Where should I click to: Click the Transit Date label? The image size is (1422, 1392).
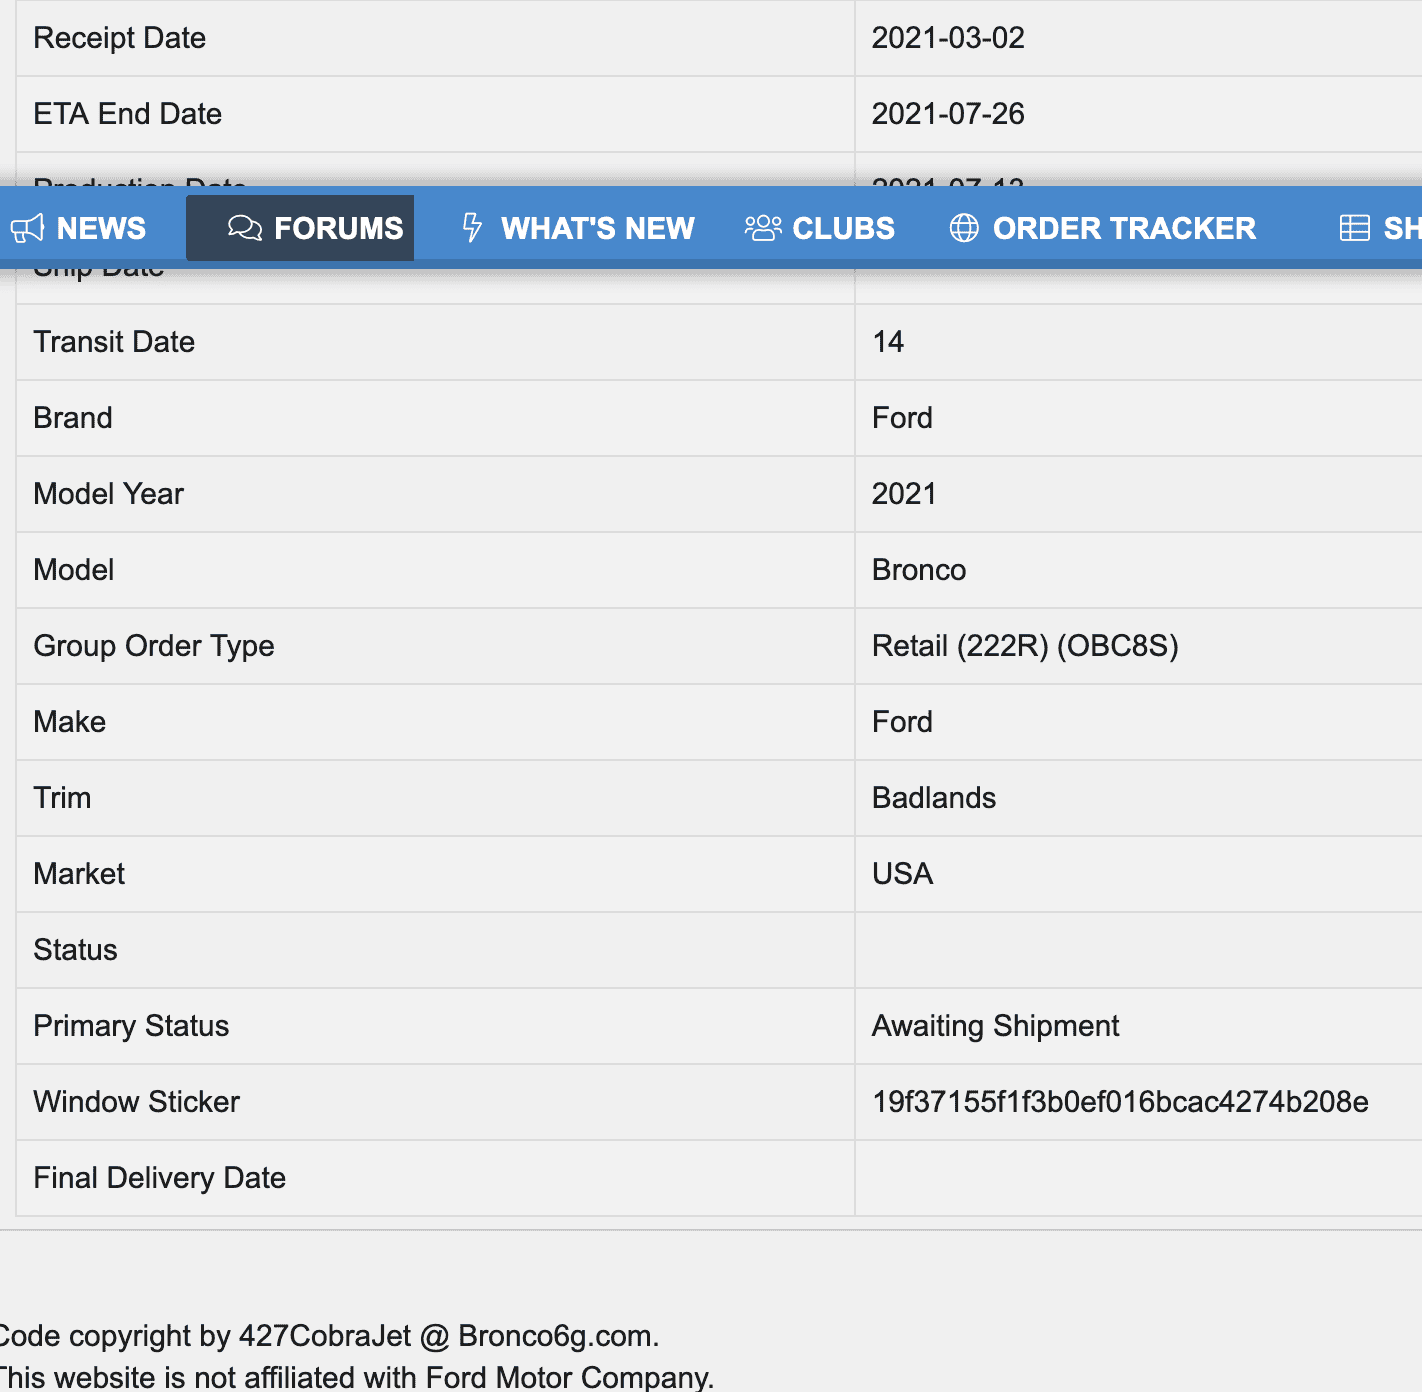tap(114, 342)
